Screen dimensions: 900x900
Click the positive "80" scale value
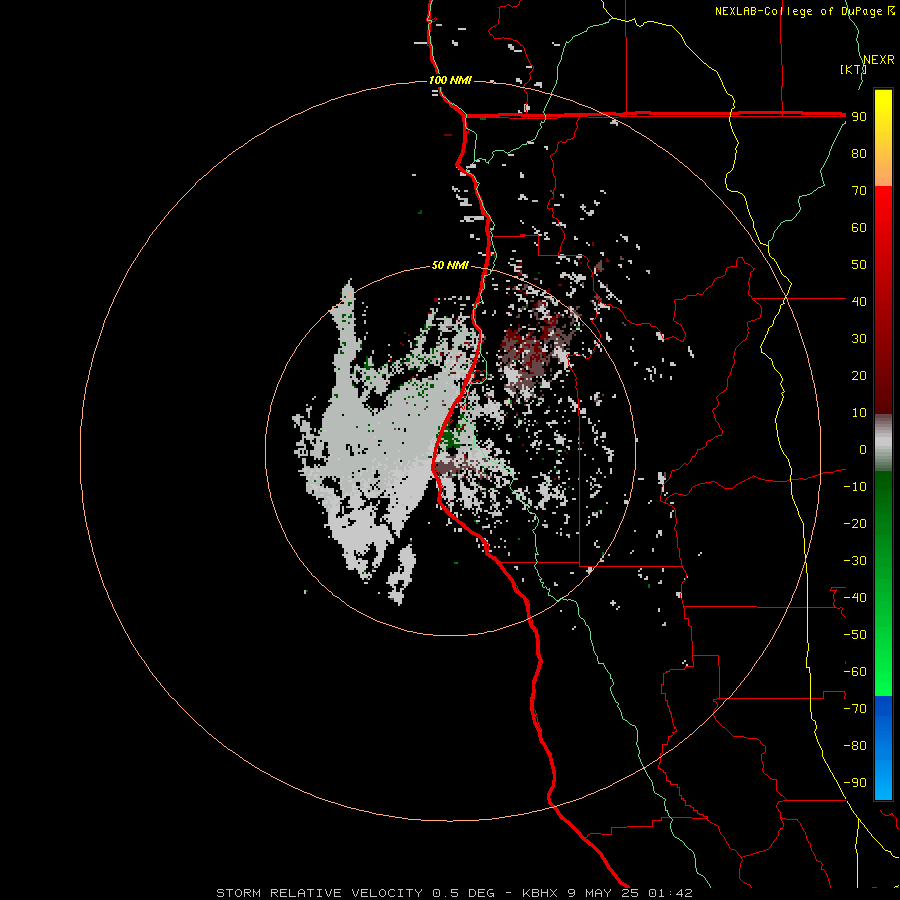(x=859, y=153)
